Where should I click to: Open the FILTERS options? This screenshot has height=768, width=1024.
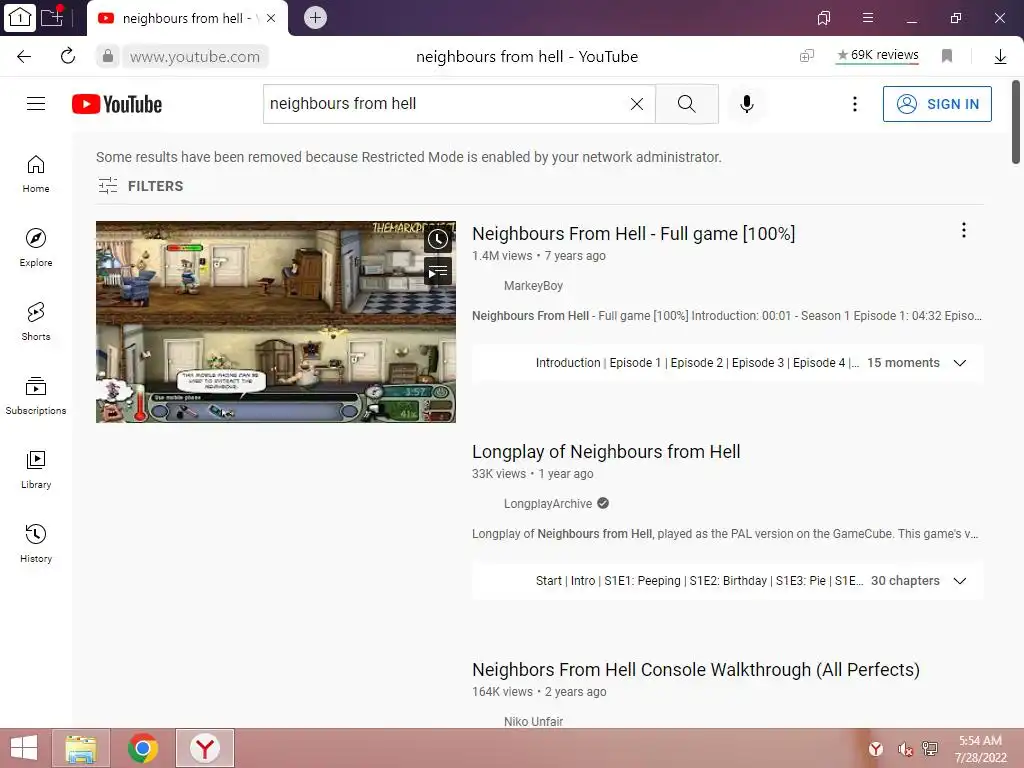[140, 186]
